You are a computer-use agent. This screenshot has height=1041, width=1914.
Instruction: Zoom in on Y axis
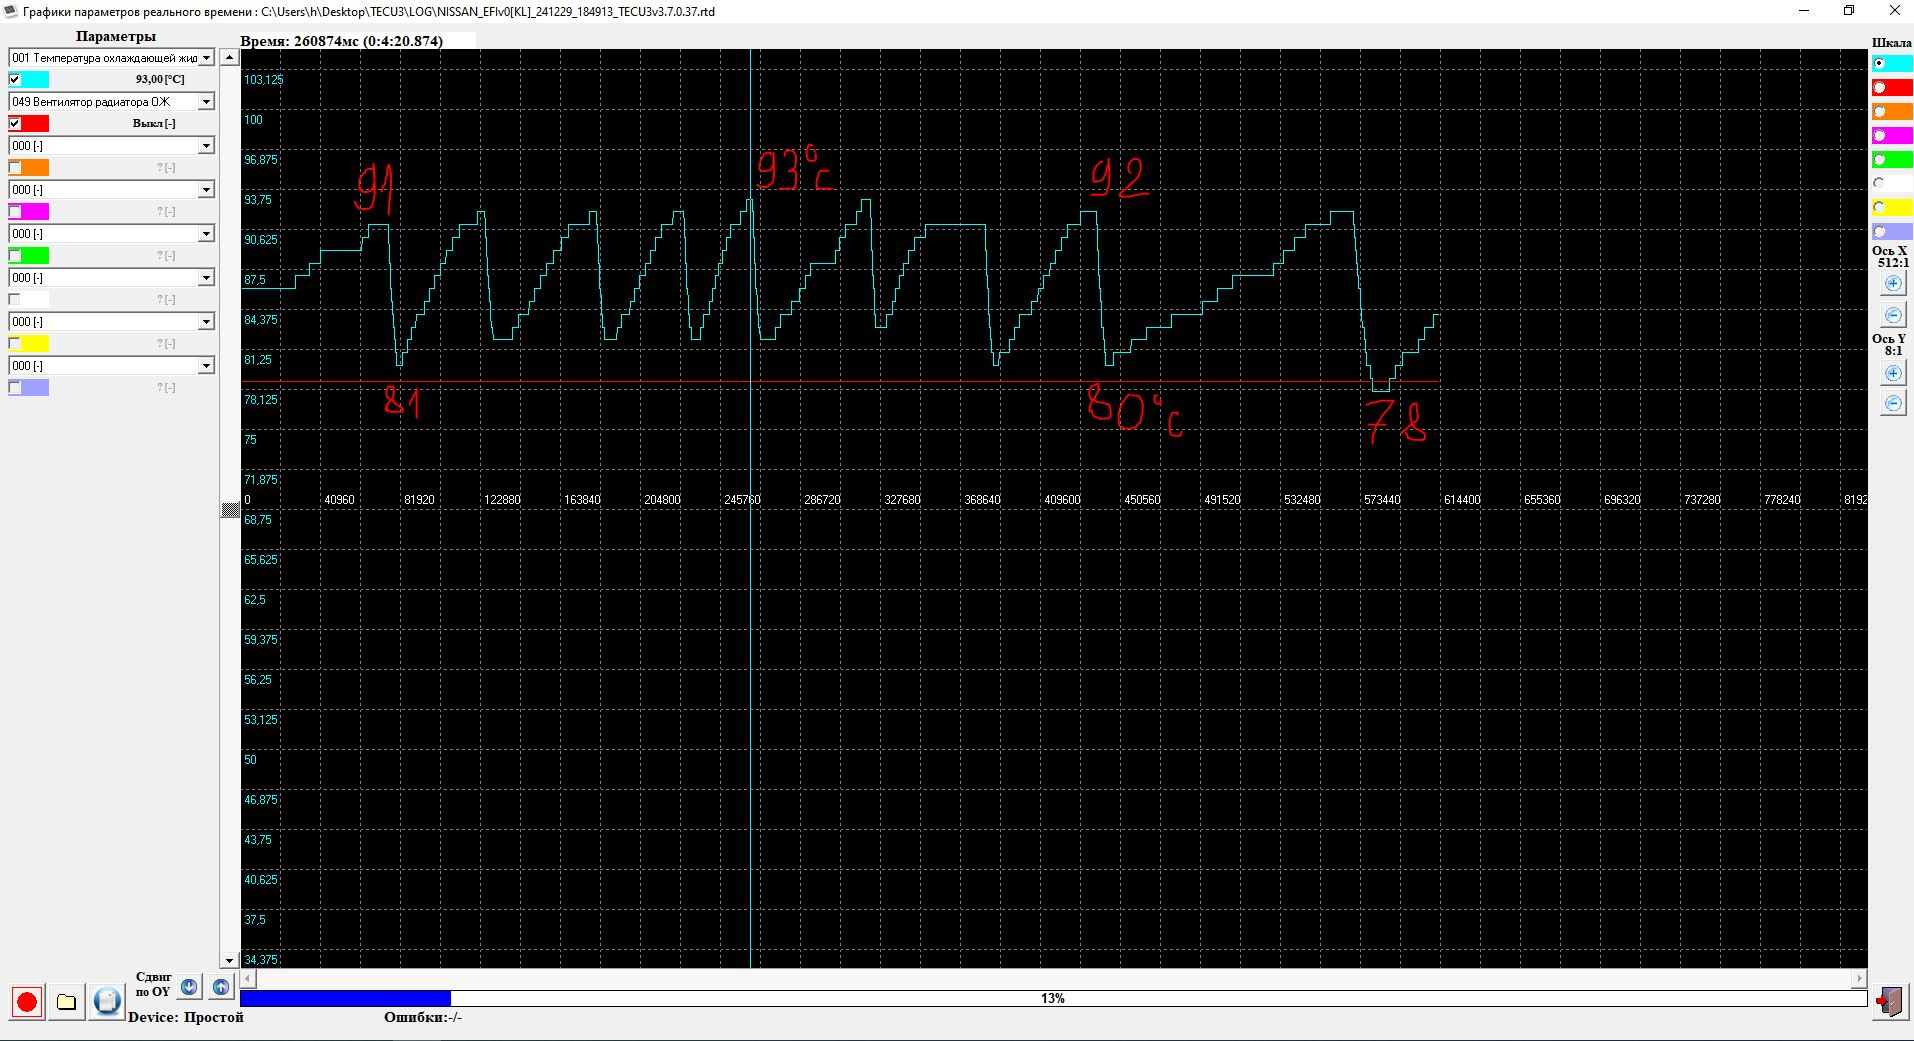(1893, 373)
